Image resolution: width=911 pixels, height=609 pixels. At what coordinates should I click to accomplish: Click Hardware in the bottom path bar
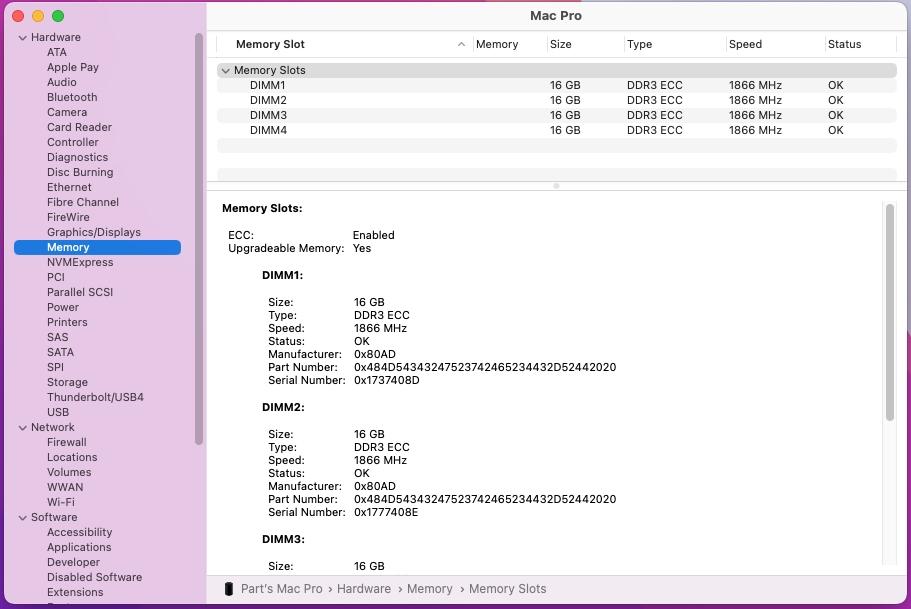pyautogui.click(x=363, y=589)
